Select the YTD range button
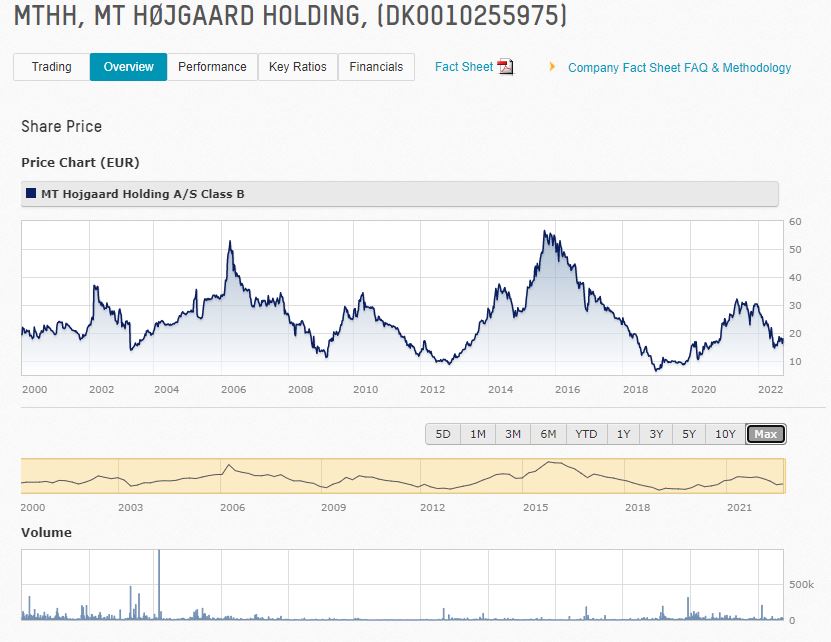 coord(586,434)
